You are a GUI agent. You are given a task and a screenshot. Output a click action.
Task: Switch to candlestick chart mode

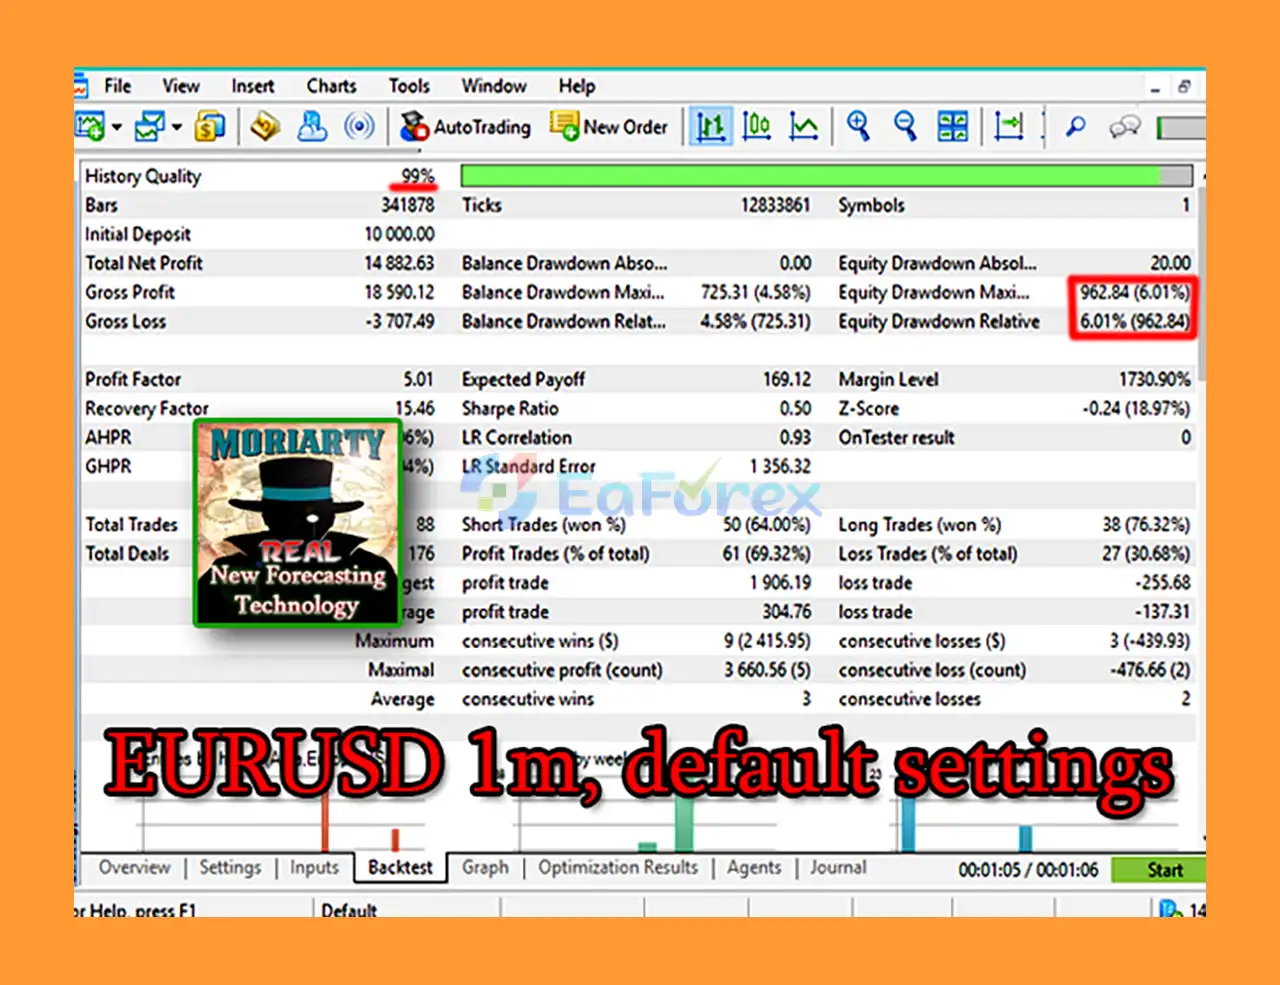(x=757, y=127)
